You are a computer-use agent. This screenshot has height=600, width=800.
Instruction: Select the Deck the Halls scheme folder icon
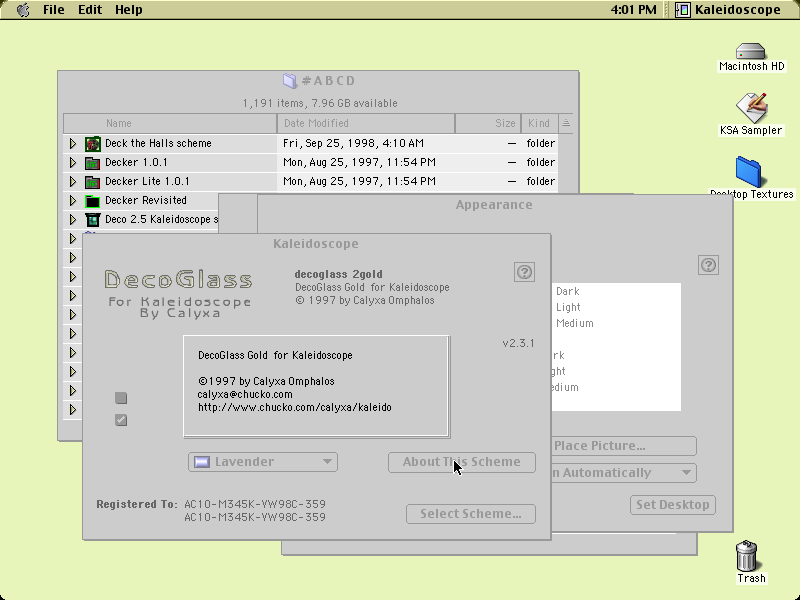pyautogui.click(x=92, y=143)
